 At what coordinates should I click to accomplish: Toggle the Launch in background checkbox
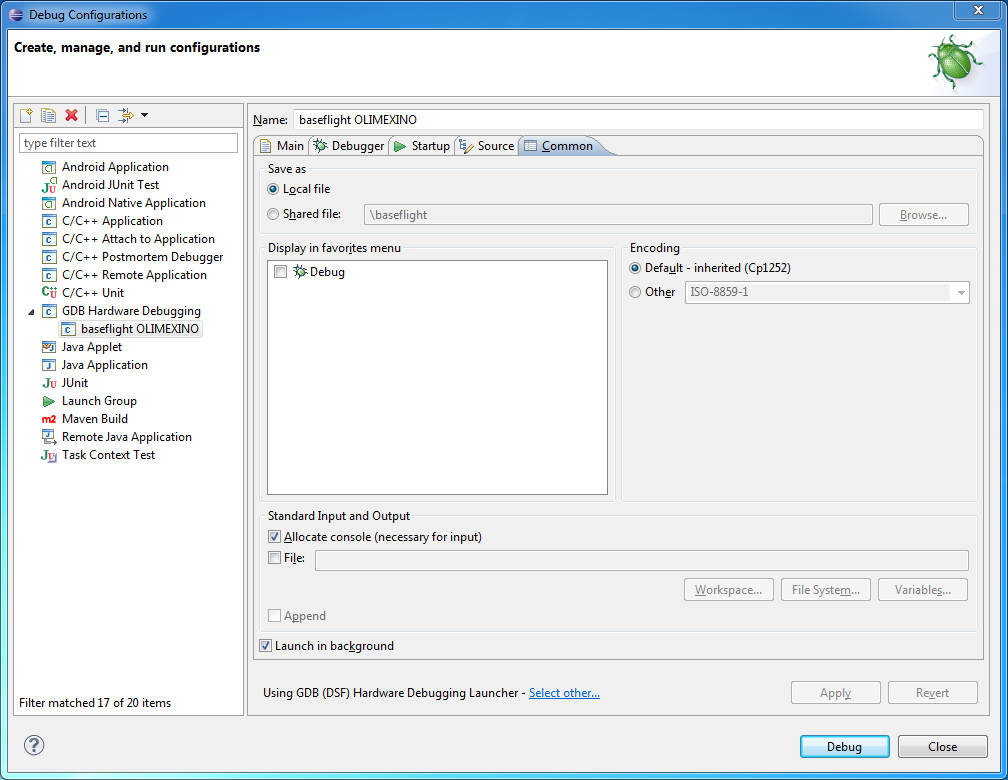tap(266, 646)
